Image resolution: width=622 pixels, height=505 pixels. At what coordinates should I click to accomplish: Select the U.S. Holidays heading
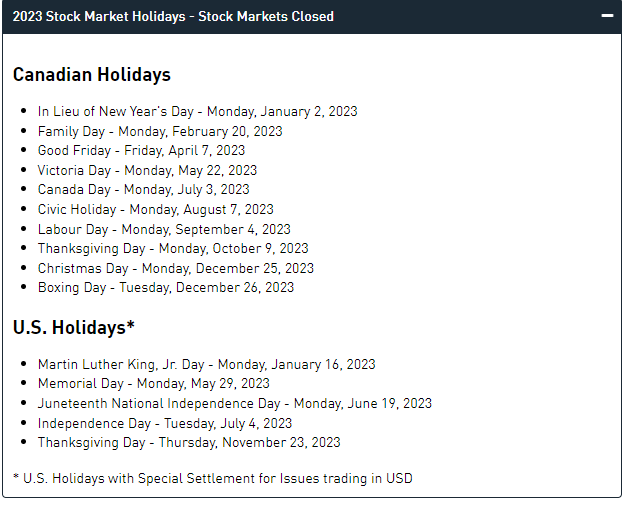74,327
